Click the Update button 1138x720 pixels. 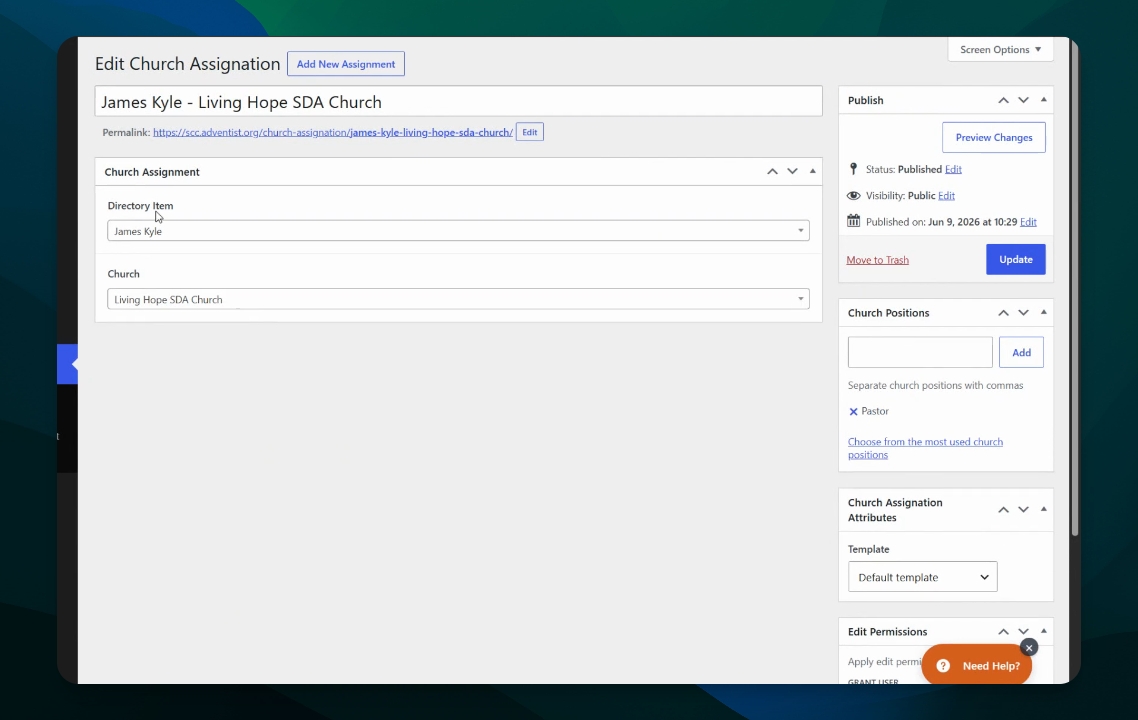[1015, 259]
